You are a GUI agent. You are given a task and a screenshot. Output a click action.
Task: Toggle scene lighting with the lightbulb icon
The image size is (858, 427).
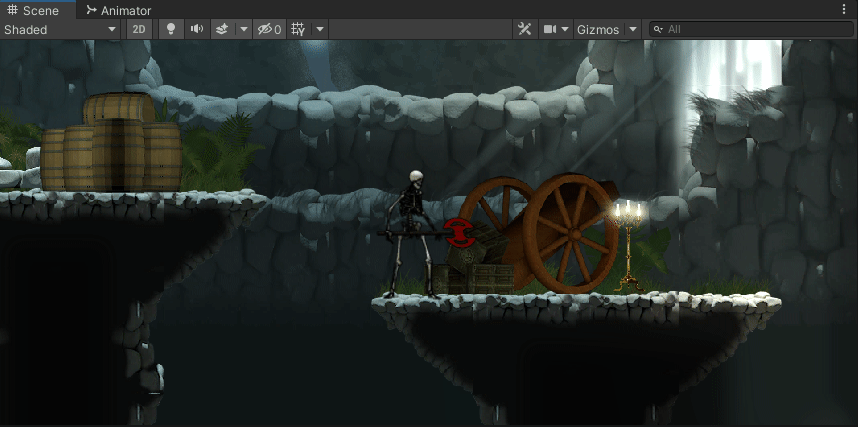(x=171, y=30)
